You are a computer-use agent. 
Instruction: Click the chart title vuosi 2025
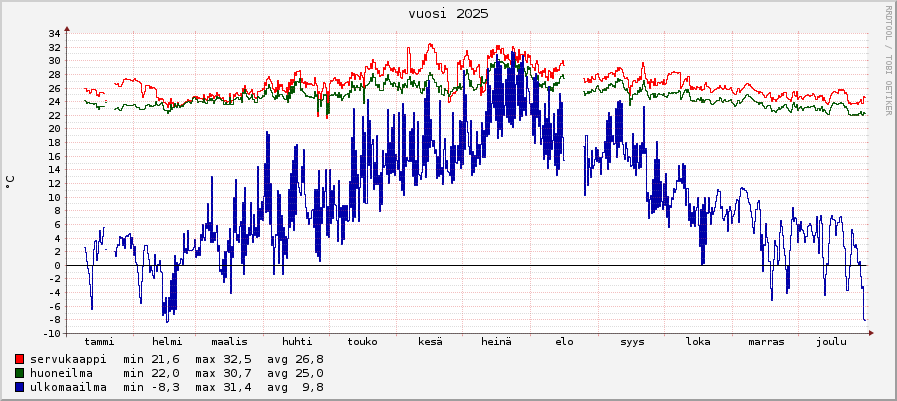(448, 14)
